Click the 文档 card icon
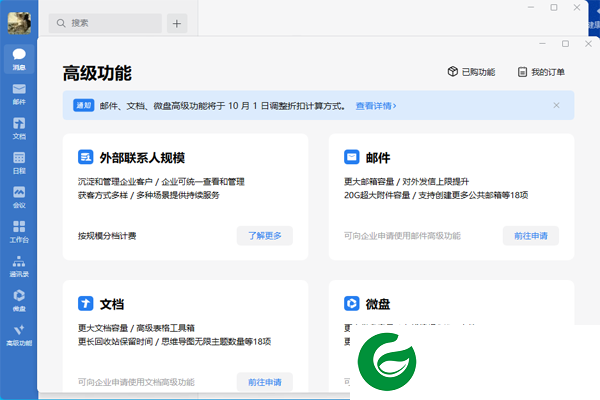Image resolution: width=600 pixels, height=400 pixels. coord(85,304)
